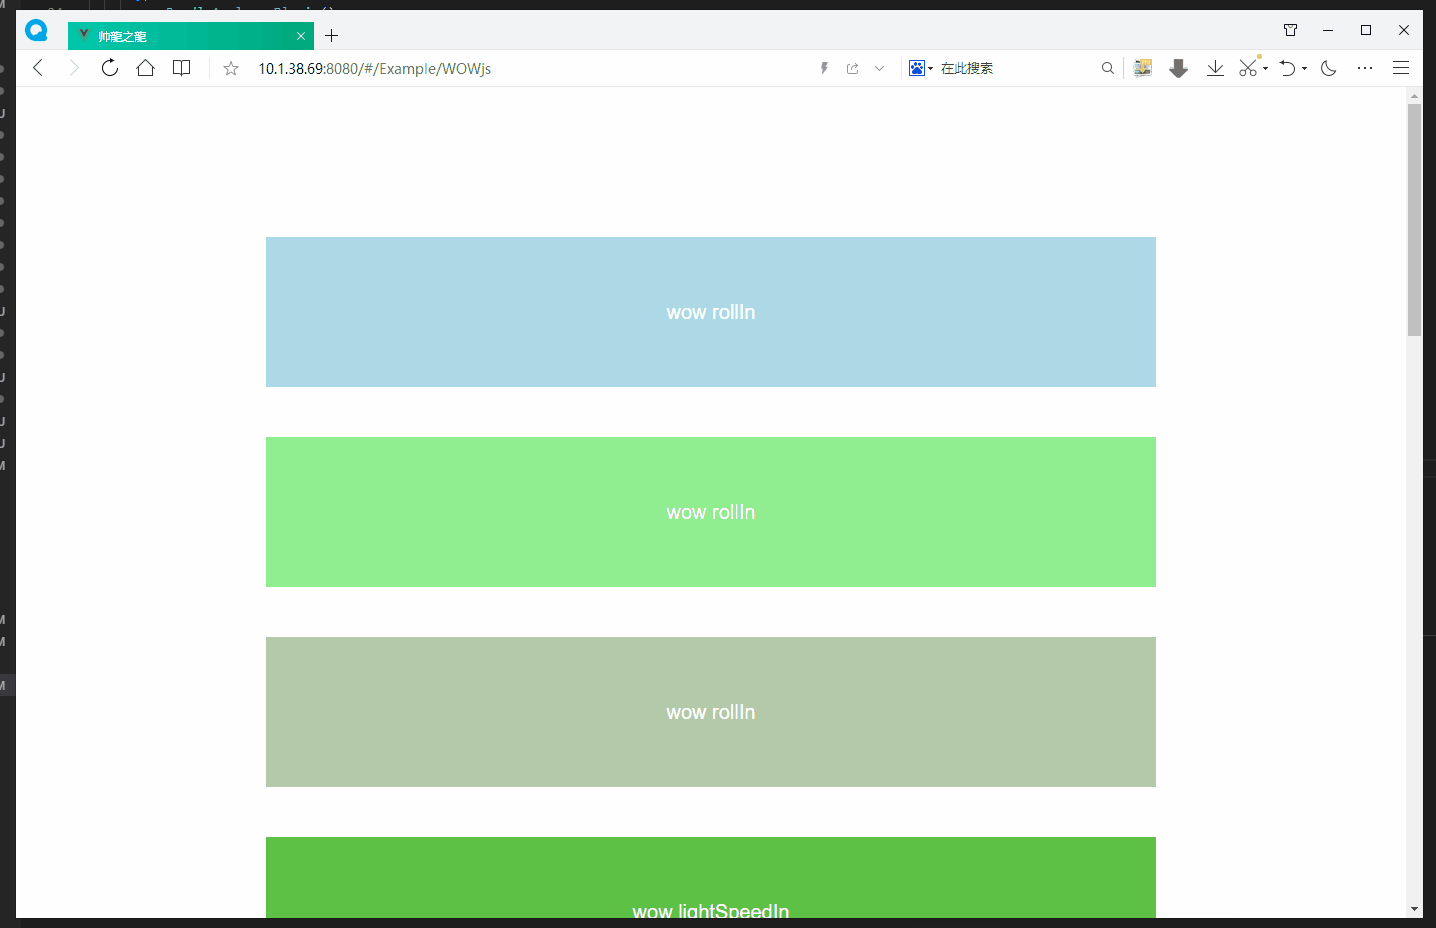The width and height of the screenshot is (1436, 928).
Task: Expand the undo close dropdown arrow
Action: 1304,69
